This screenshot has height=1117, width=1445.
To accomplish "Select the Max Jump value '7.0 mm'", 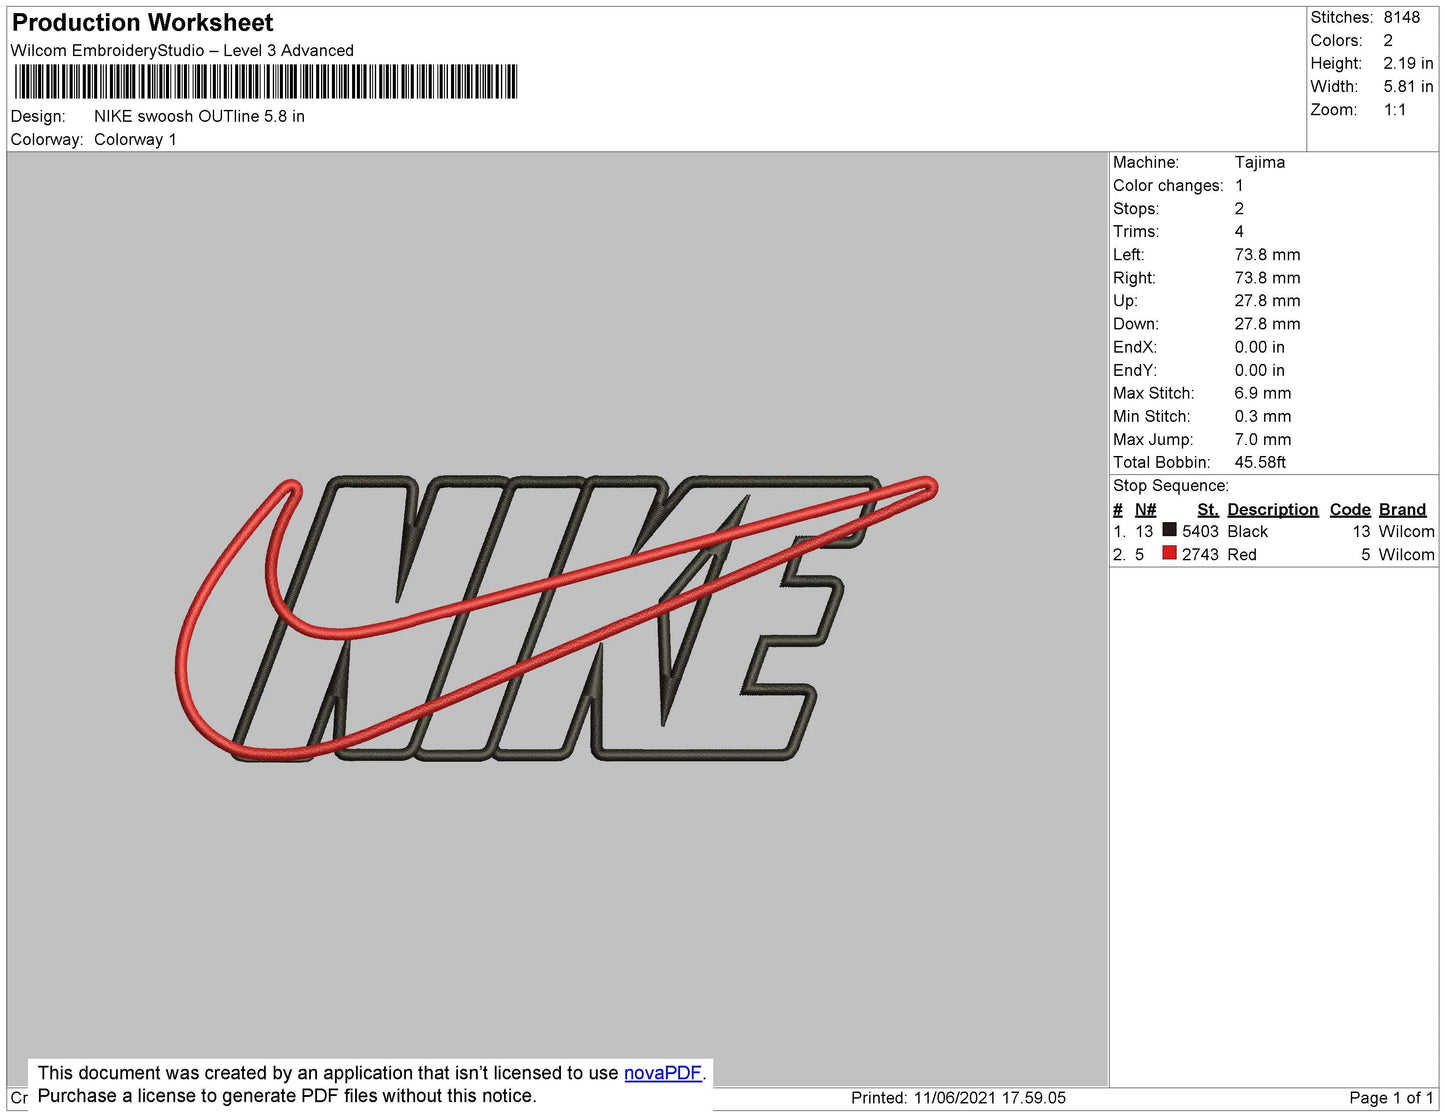I will (1262, 439).
